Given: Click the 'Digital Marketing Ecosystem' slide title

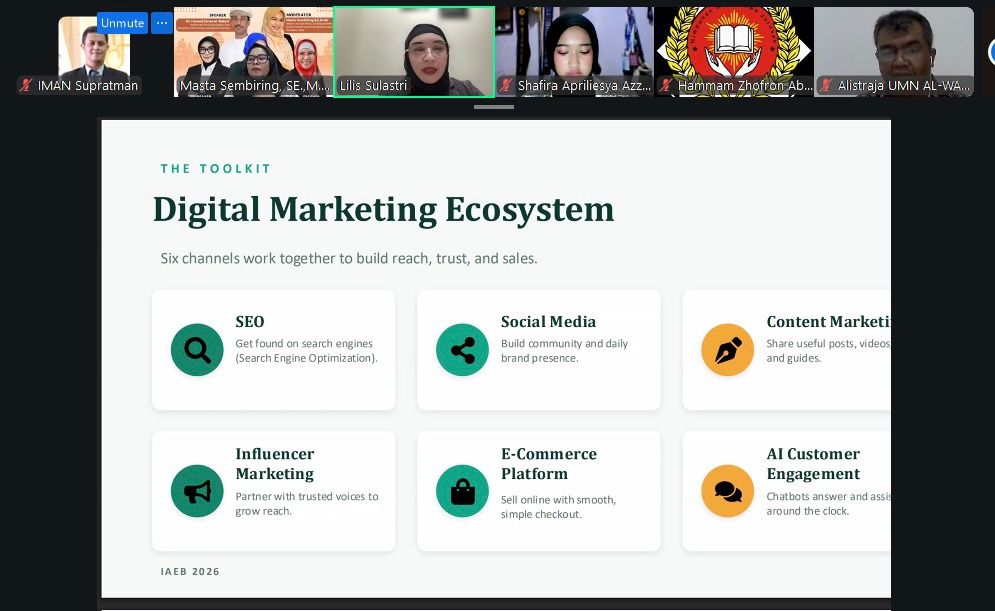Looking at the screenshot, I should [x=383, y=209].
